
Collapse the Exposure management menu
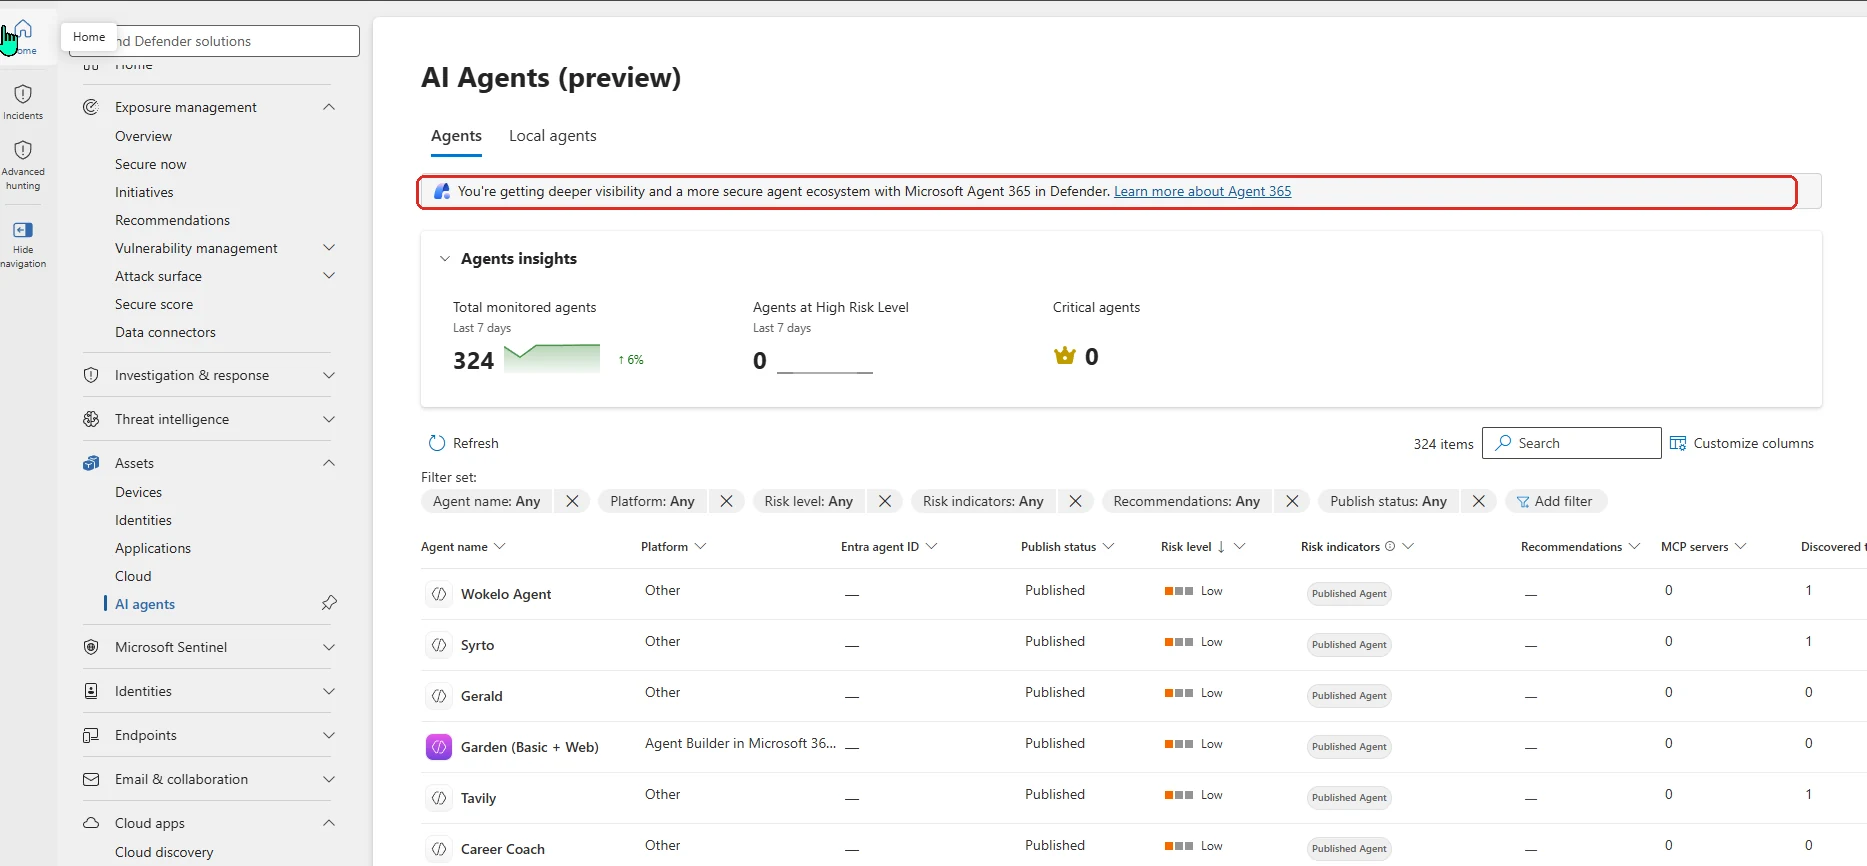(x=329, y=107)
